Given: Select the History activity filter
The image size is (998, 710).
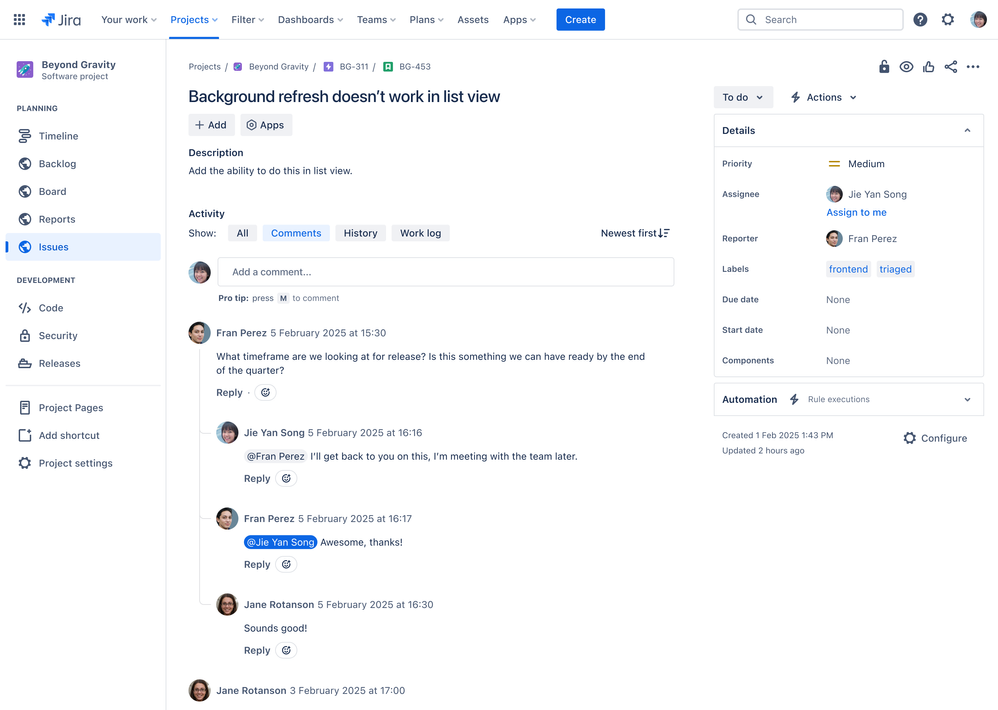Looking at the screenshot, I should pos(360,233).
